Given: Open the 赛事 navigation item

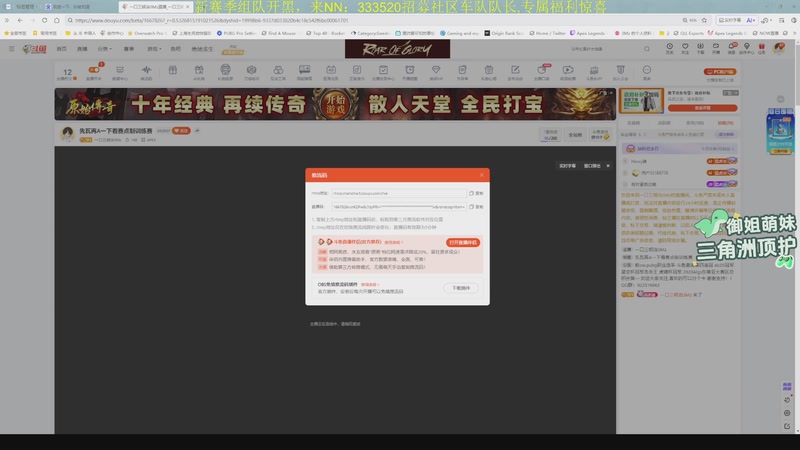Looking at the screenshot, I should (x=129, y=49).
